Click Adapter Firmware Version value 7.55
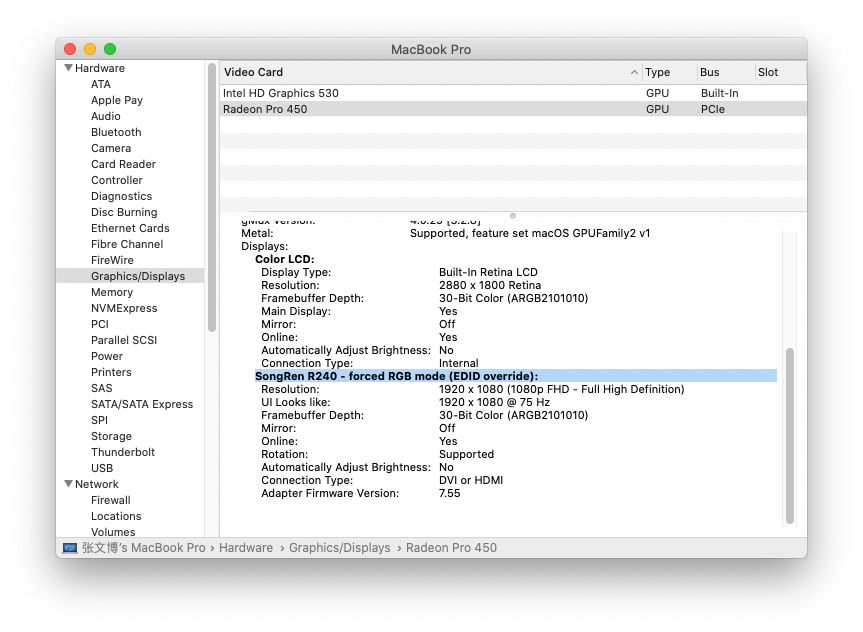Screen dimensions: 863x632 click(x=450, y=493)
